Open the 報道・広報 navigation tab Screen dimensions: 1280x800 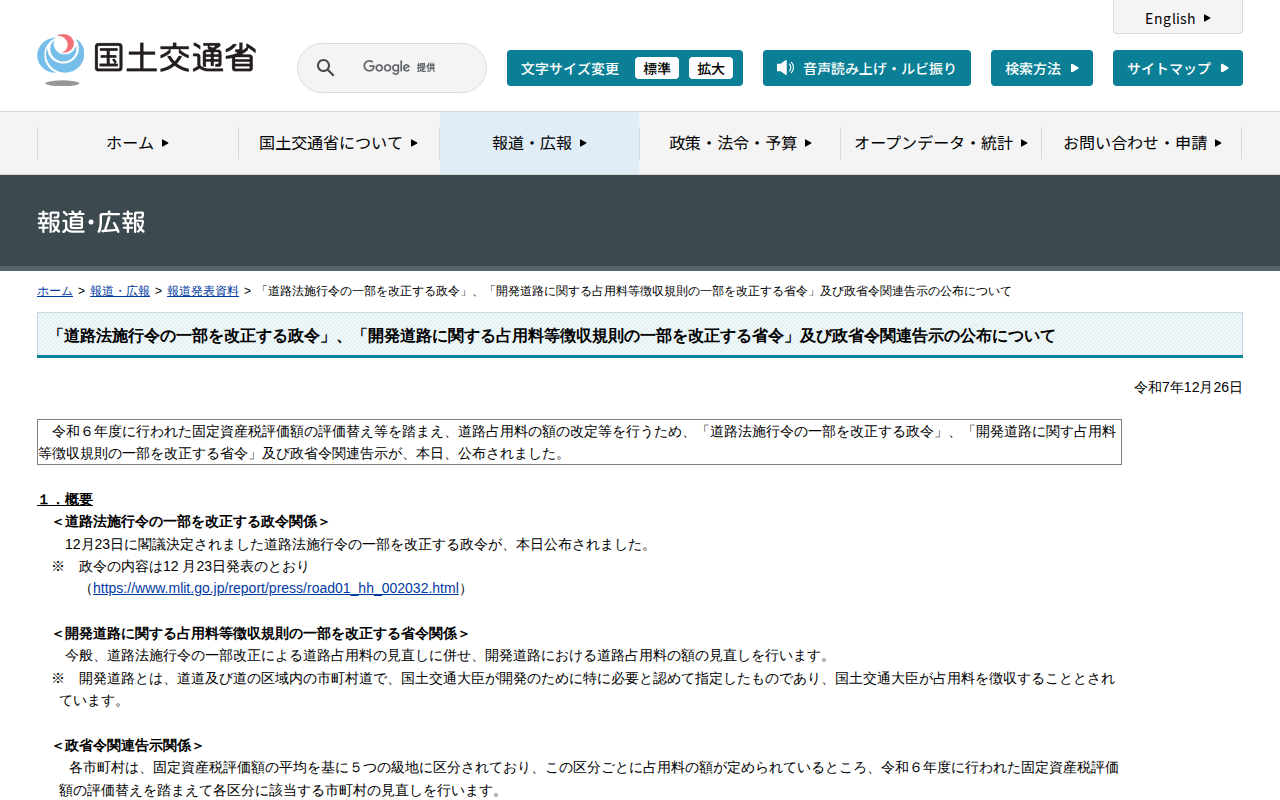pos(539,143)
